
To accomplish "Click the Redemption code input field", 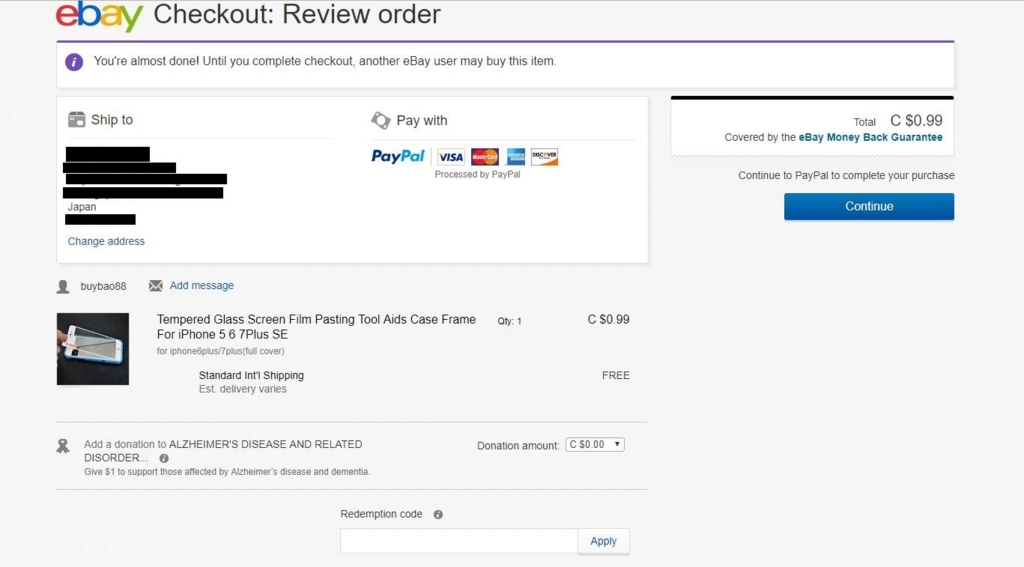I will 459,541.
